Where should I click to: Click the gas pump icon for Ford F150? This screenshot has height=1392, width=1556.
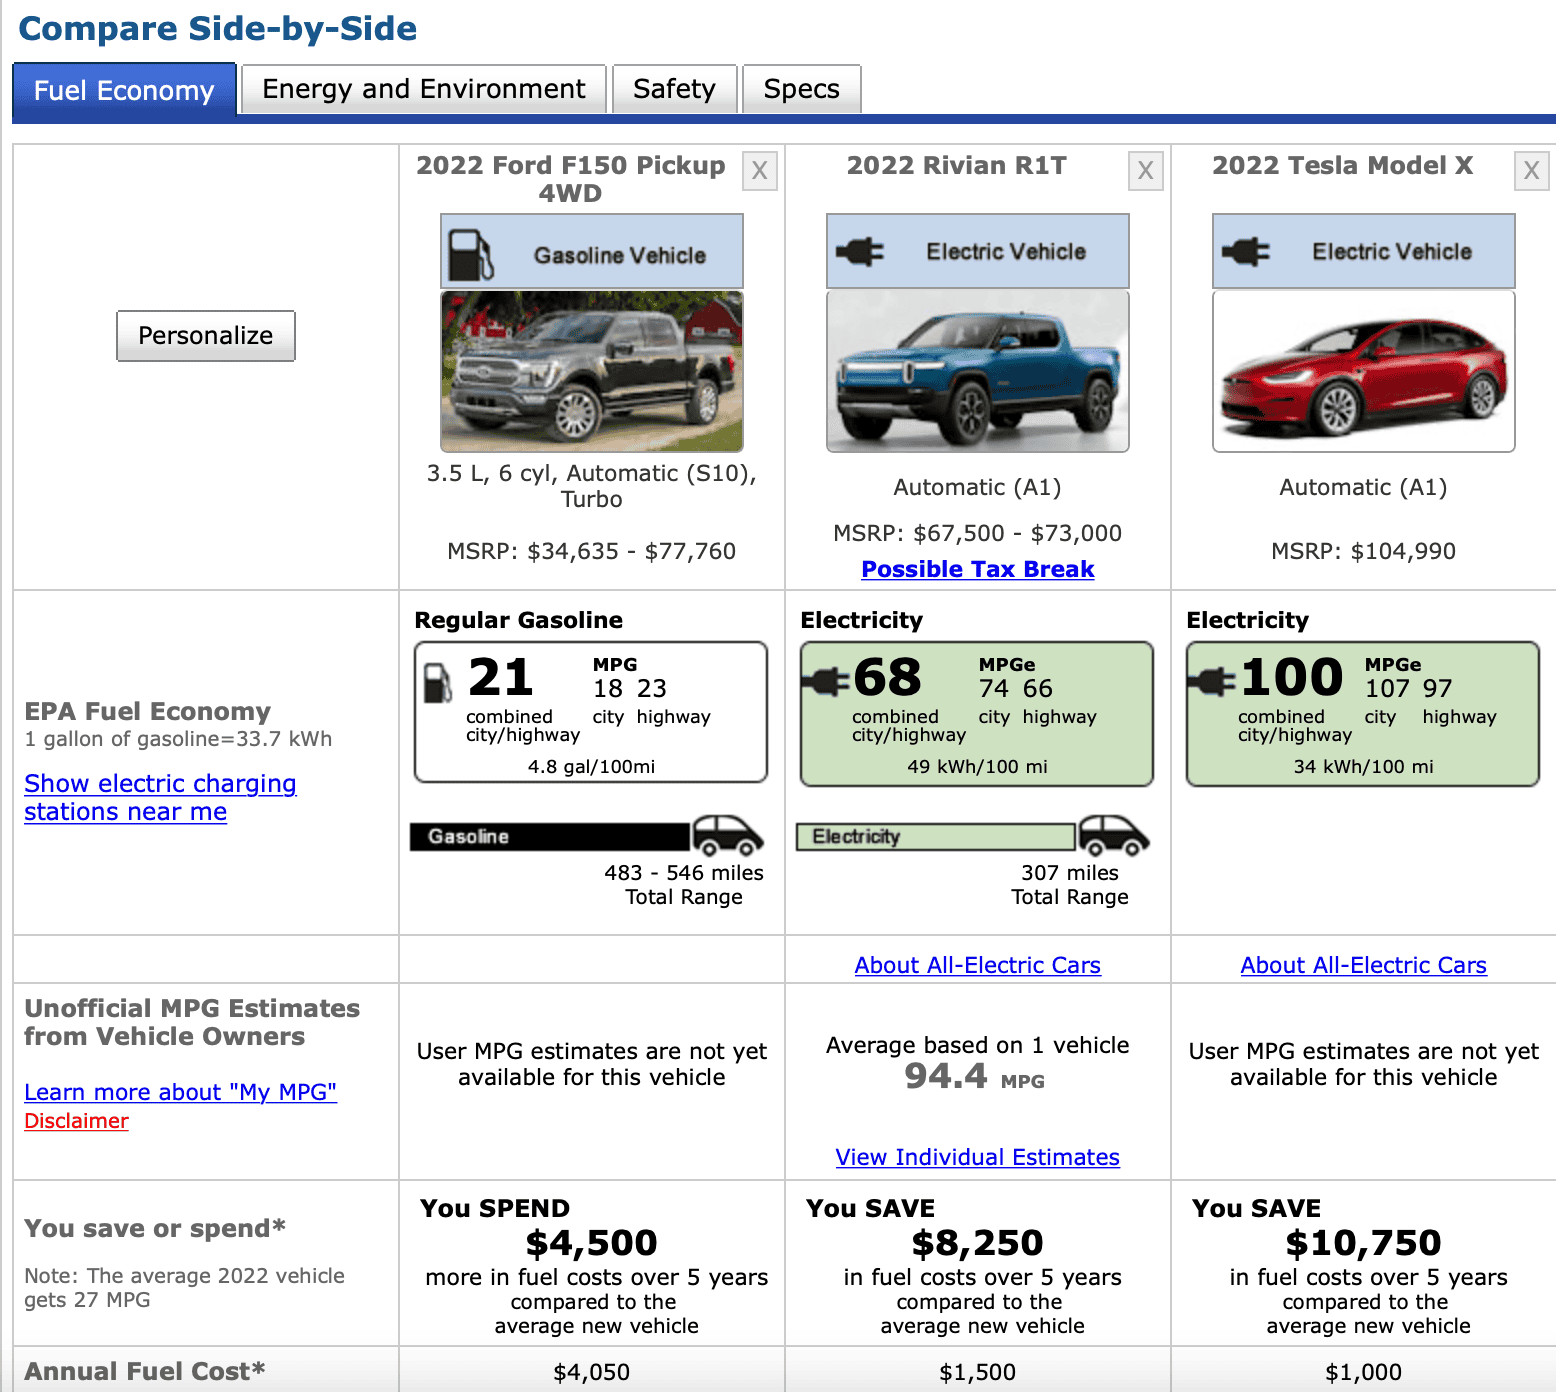pos(470,254)
